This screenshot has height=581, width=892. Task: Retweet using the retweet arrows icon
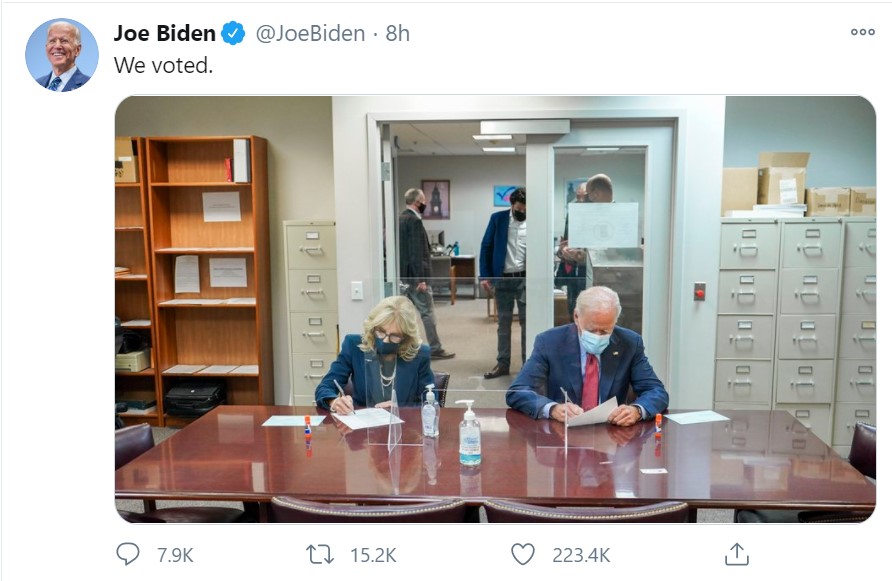pos(319,553)
